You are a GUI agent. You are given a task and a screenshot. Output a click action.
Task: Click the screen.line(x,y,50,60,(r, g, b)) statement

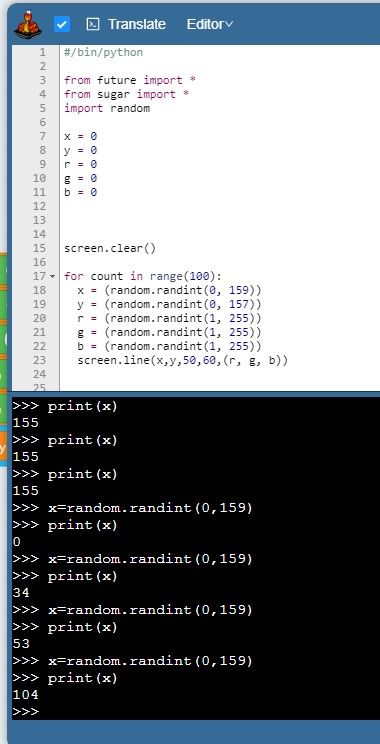tap(183, 361)
